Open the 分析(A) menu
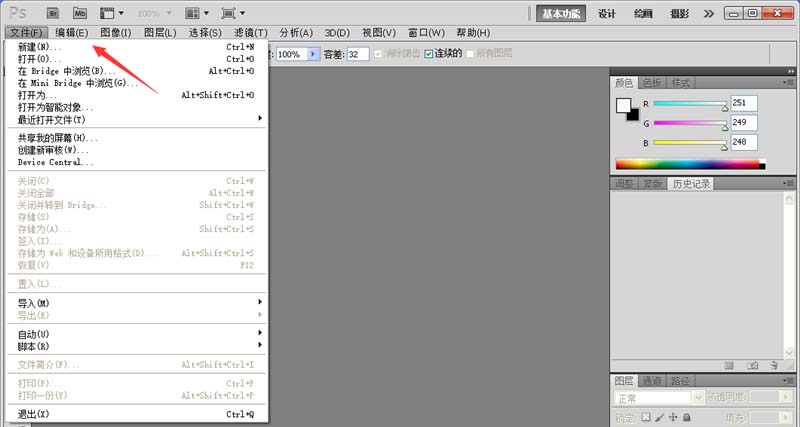This screenshot has width=800, height=427. 296,33
